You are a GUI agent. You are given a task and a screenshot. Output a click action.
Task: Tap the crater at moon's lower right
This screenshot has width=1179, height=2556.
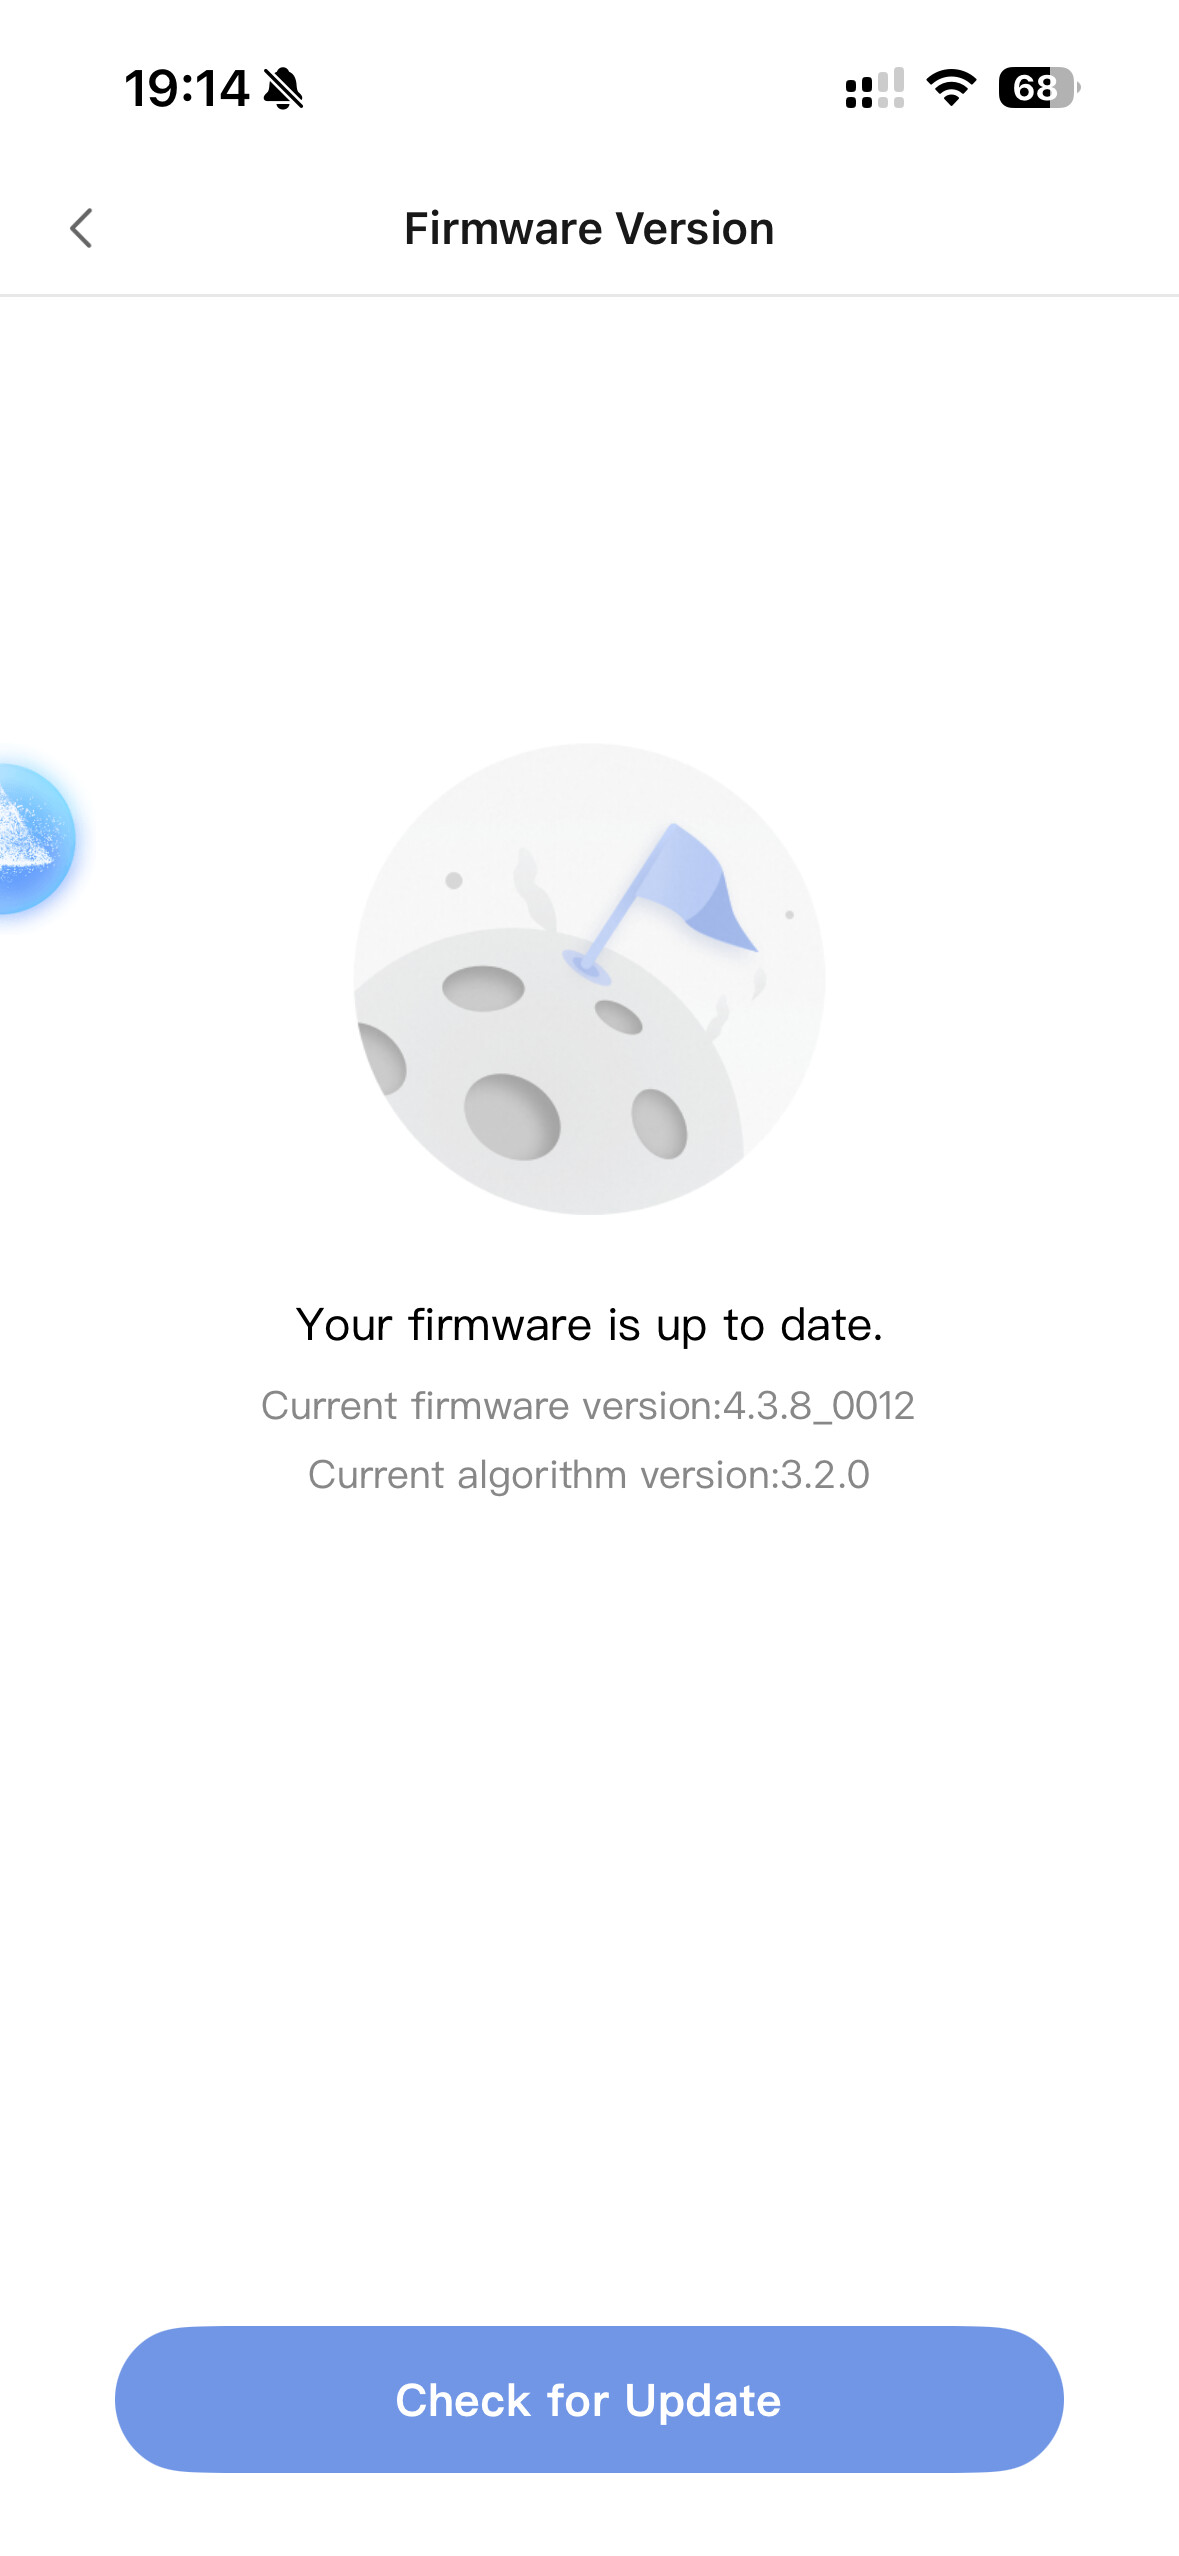tap(660, 1123)
